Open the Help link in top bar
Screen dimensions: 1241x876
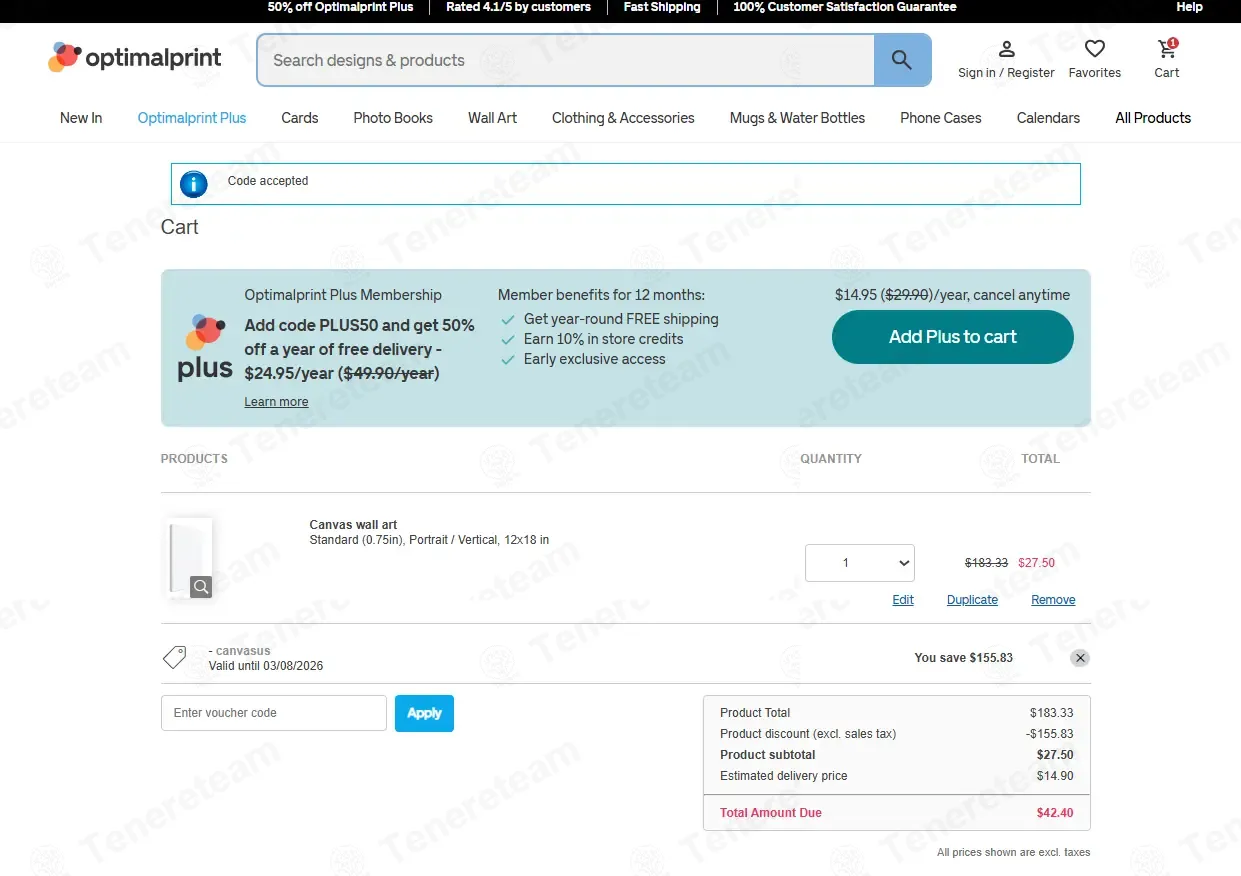coord(1189,7)
